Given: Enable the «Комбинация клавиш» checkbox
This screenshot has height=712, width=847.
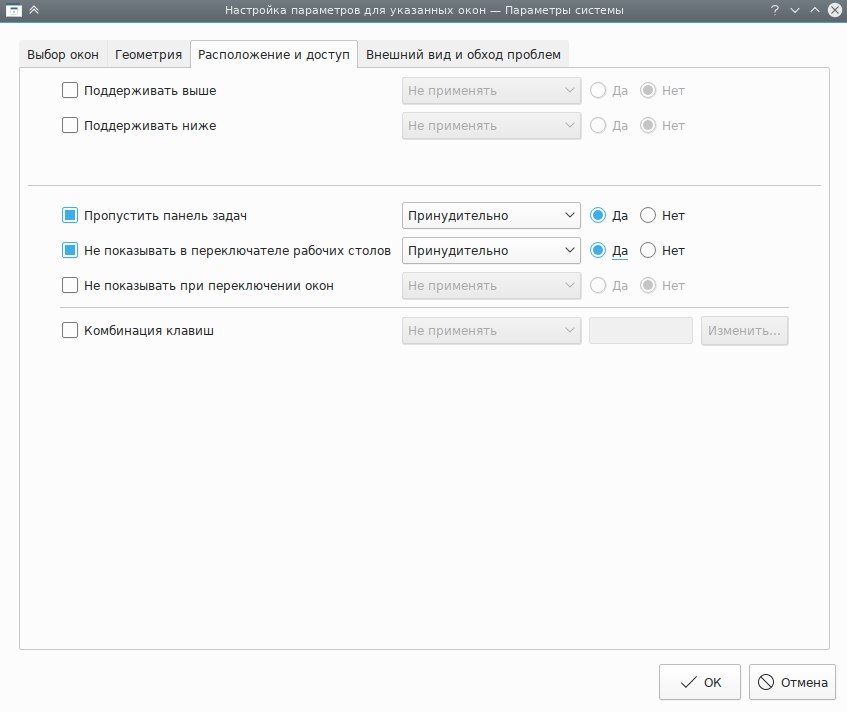Looking at the screenshot, I should [x=70, y=330].
